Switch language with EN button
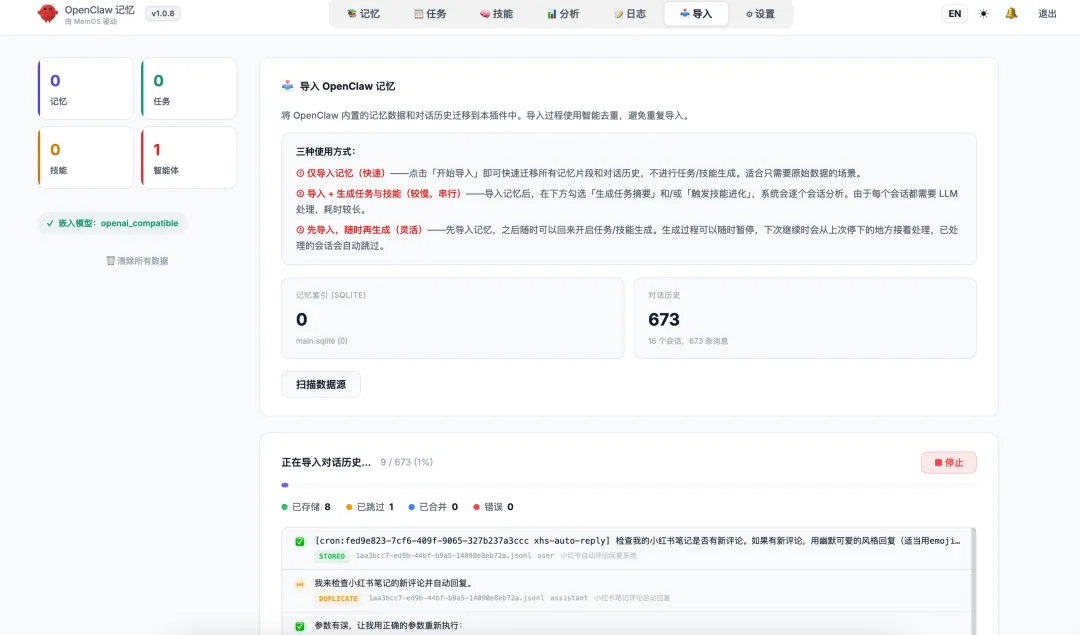 coord(954,14)
